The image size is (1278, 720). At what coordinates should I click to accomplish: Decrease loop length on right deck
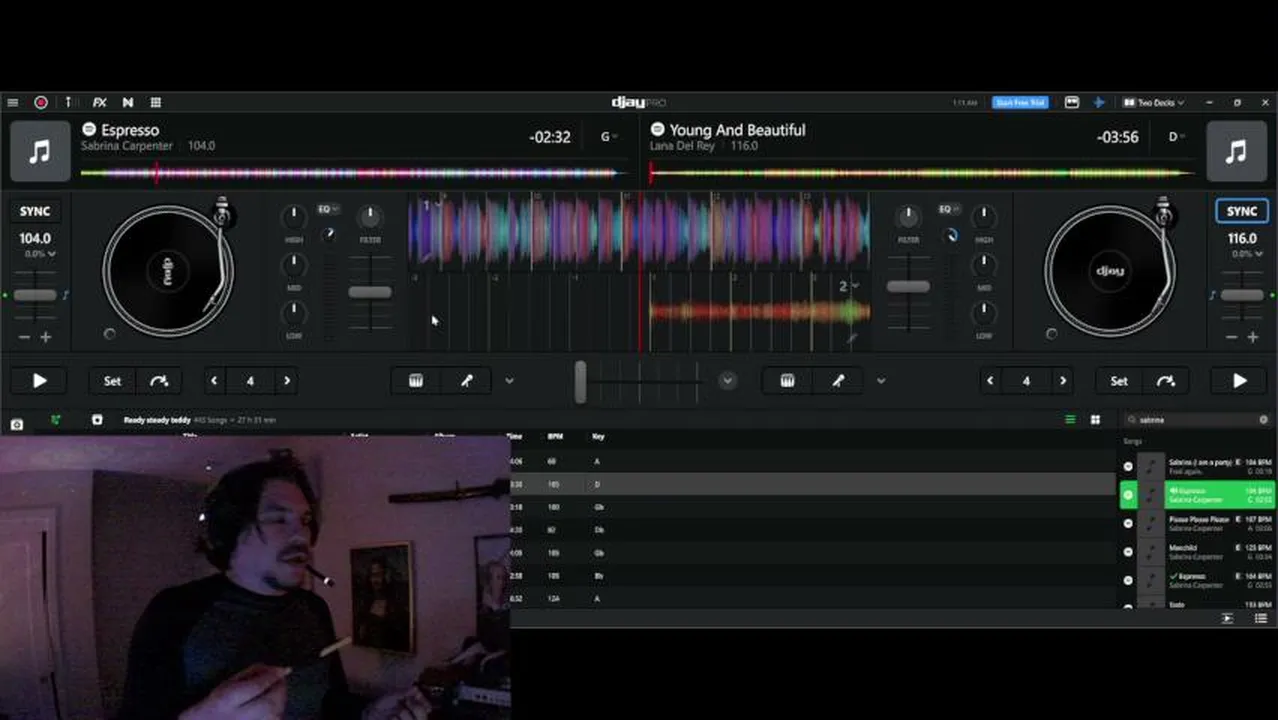pyautogui.click(x=990, y=381)
